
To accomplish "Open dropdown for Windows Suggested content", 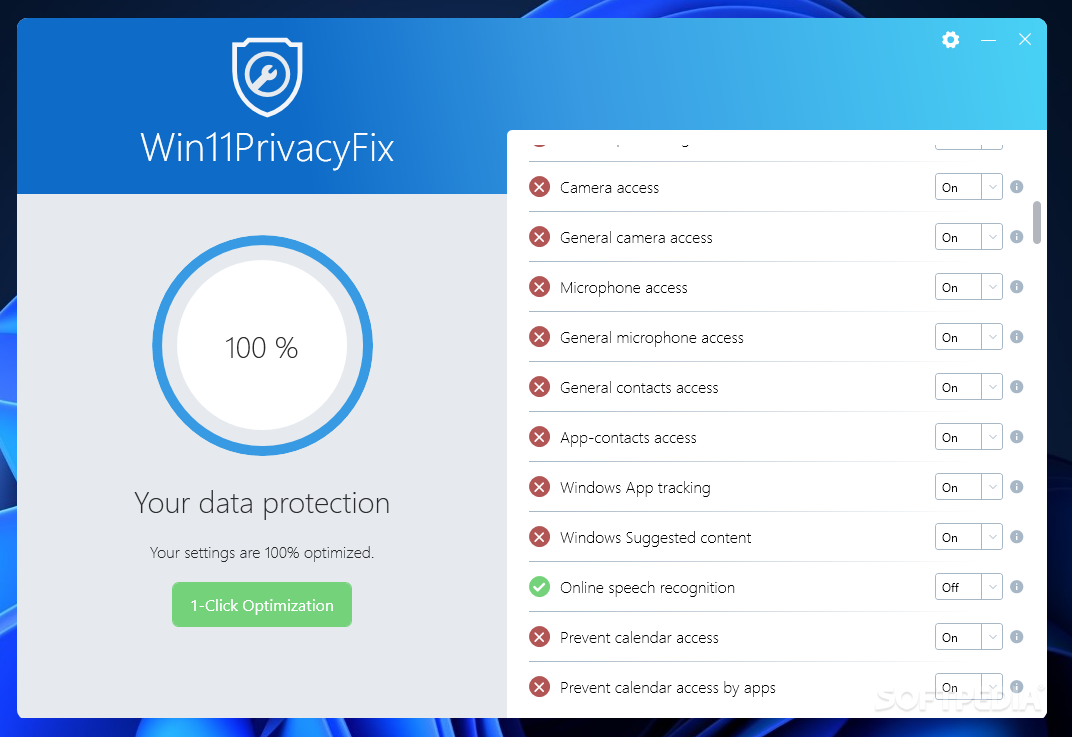I will coord(968,537).
